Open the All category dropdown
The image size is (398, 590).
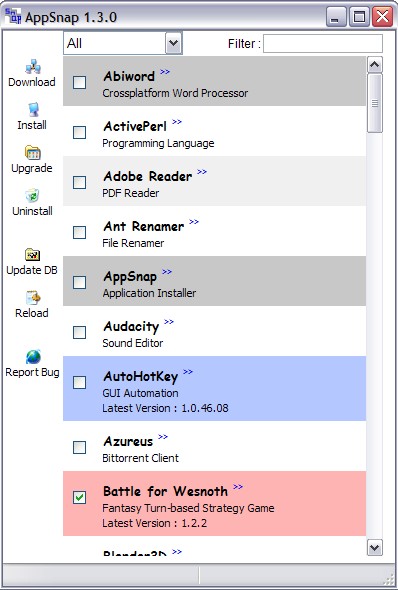point(123,43)
